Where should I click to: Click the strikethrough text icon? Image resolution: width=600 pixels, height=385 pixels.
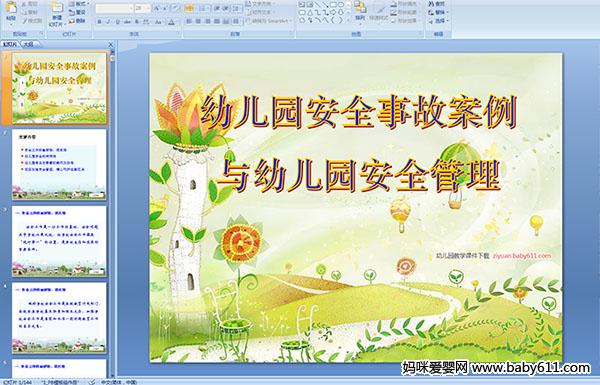127,22
